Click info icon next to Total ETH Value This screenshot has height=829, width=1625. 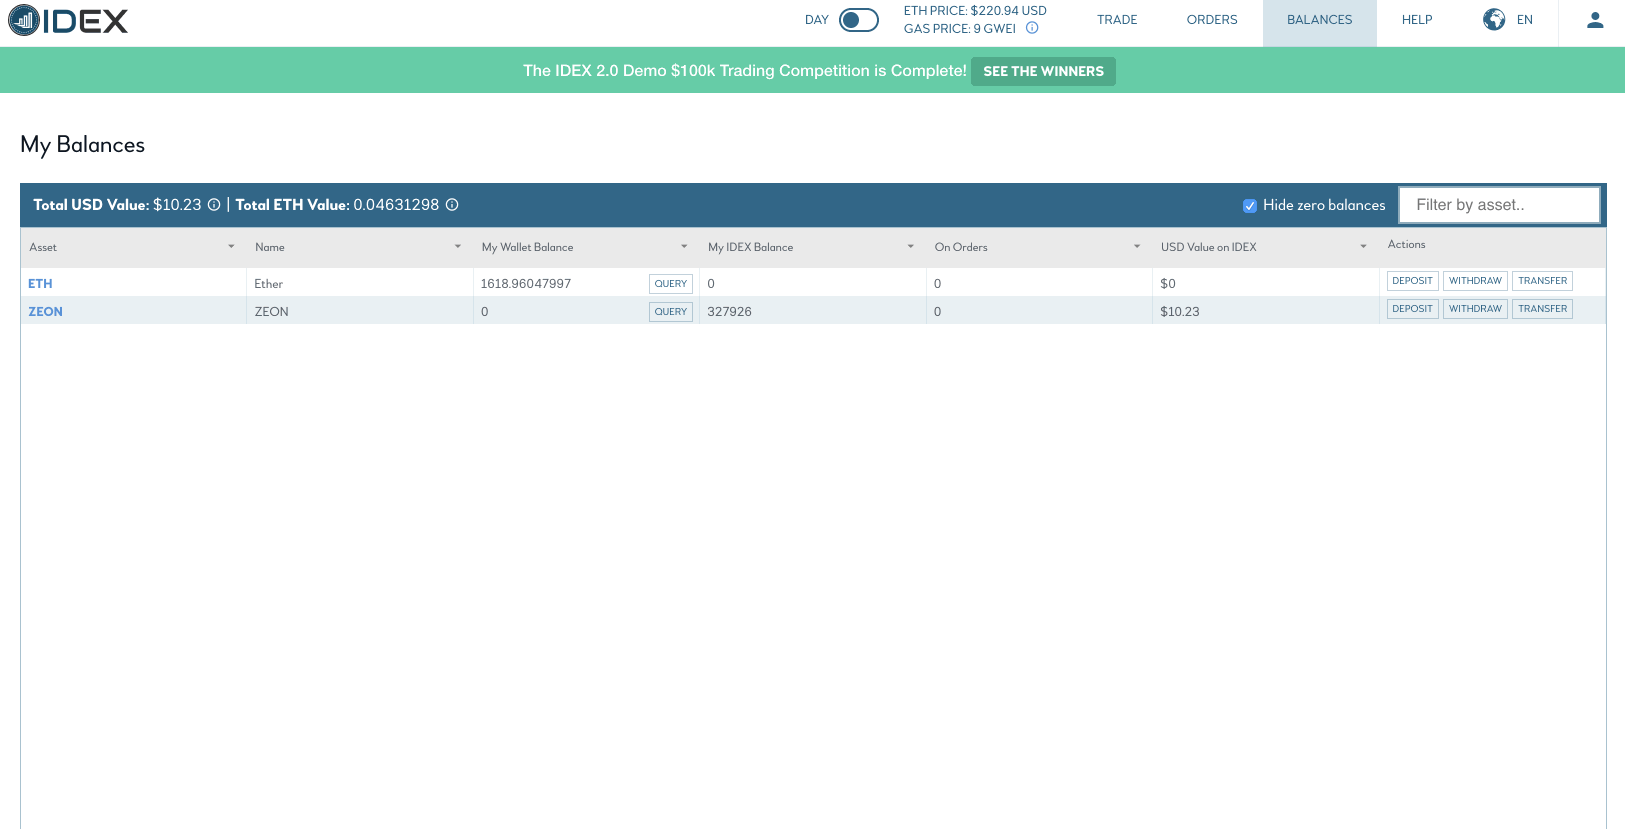452,205
